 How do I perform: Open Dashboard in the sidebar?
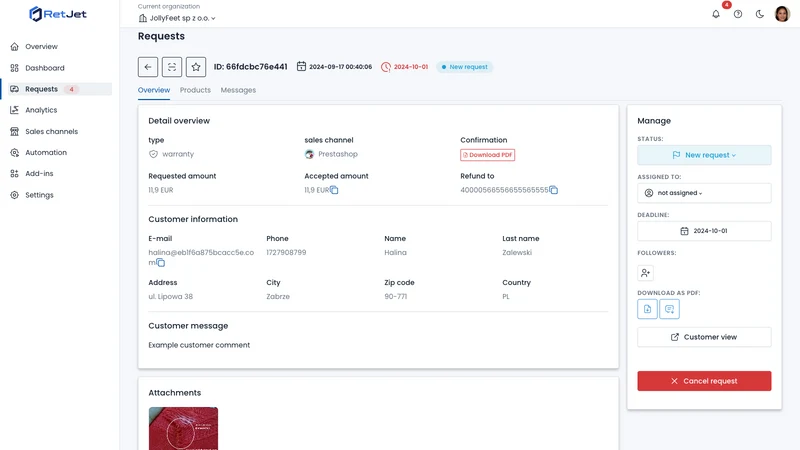44,68
